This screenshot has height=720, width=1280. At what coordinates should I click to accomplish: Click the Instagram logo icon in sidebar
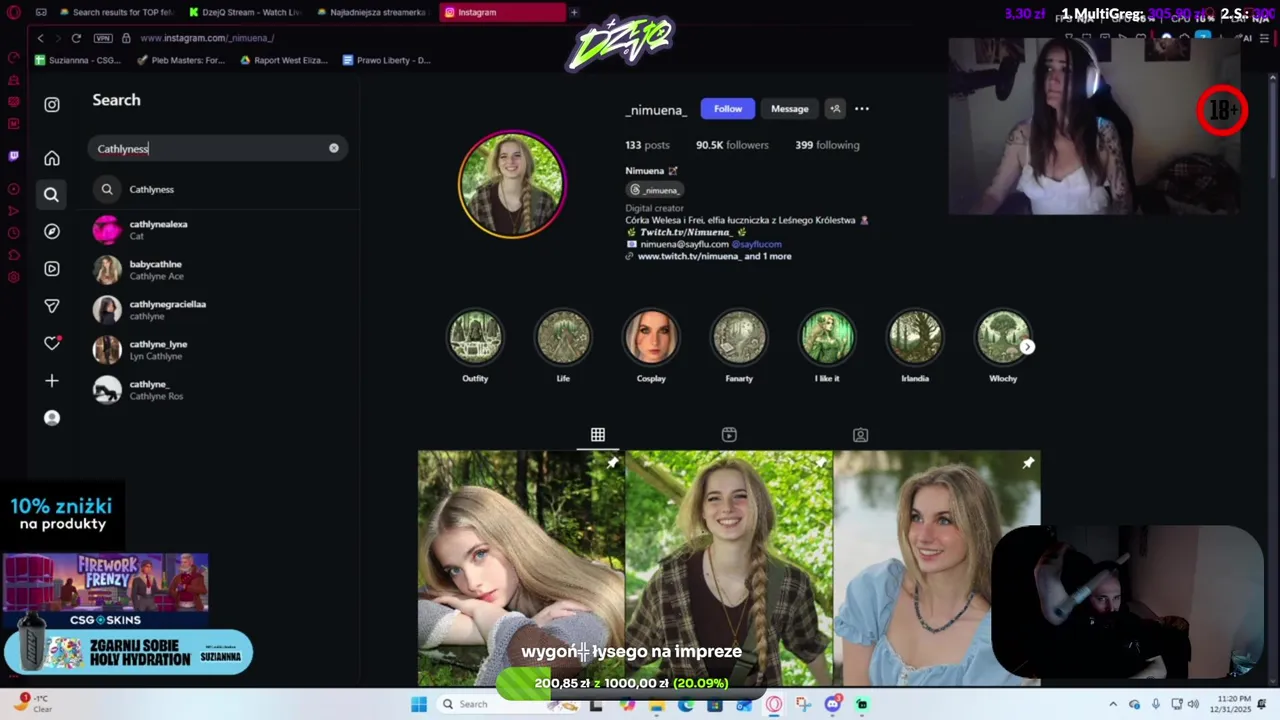pyautogui.click(x=52, y=104)
